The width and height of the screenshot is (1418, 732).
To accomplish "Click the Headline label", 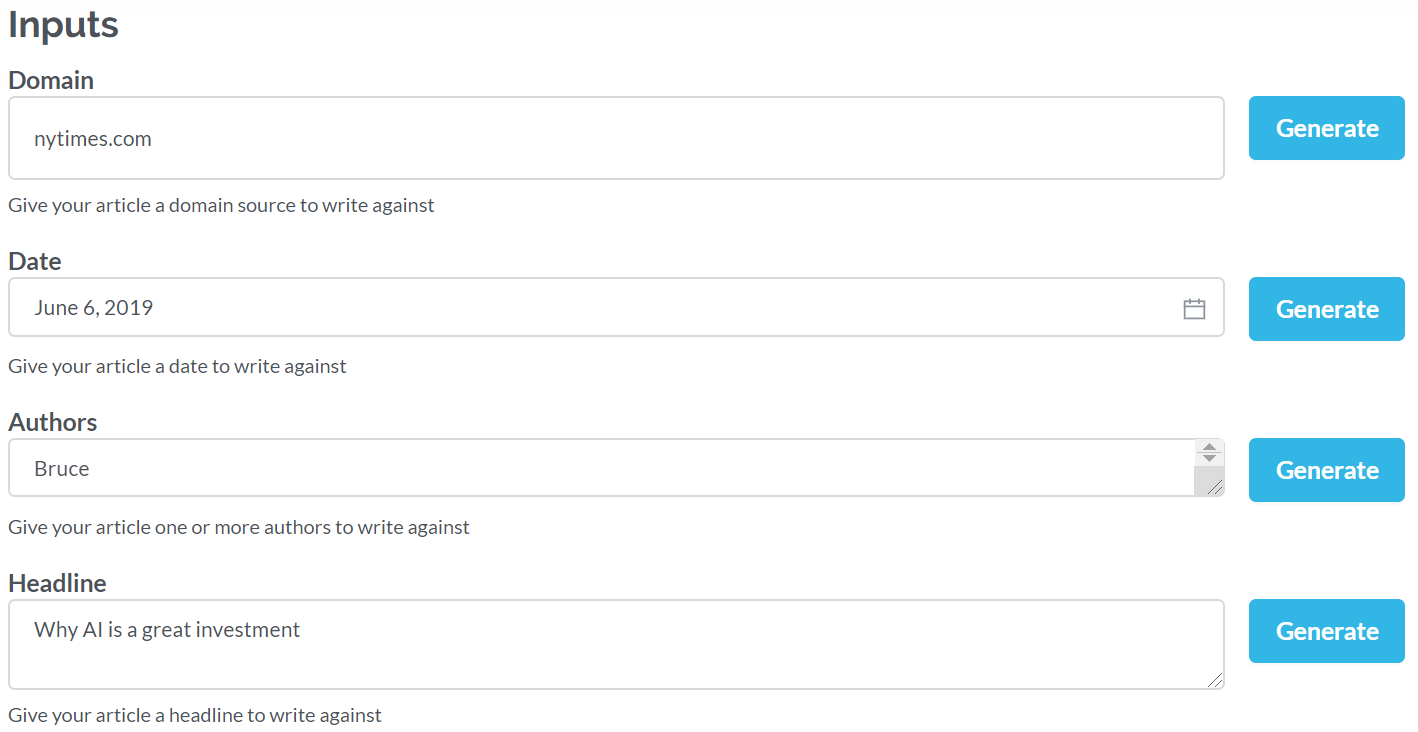I will [57, 583].
